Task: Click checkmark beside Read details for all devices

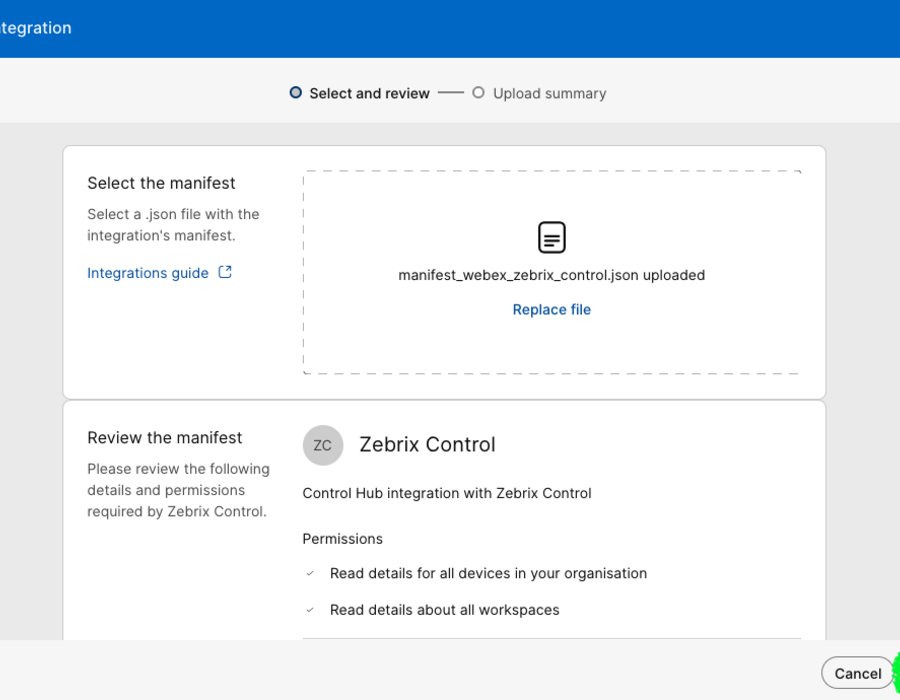Action: [310, 573]
